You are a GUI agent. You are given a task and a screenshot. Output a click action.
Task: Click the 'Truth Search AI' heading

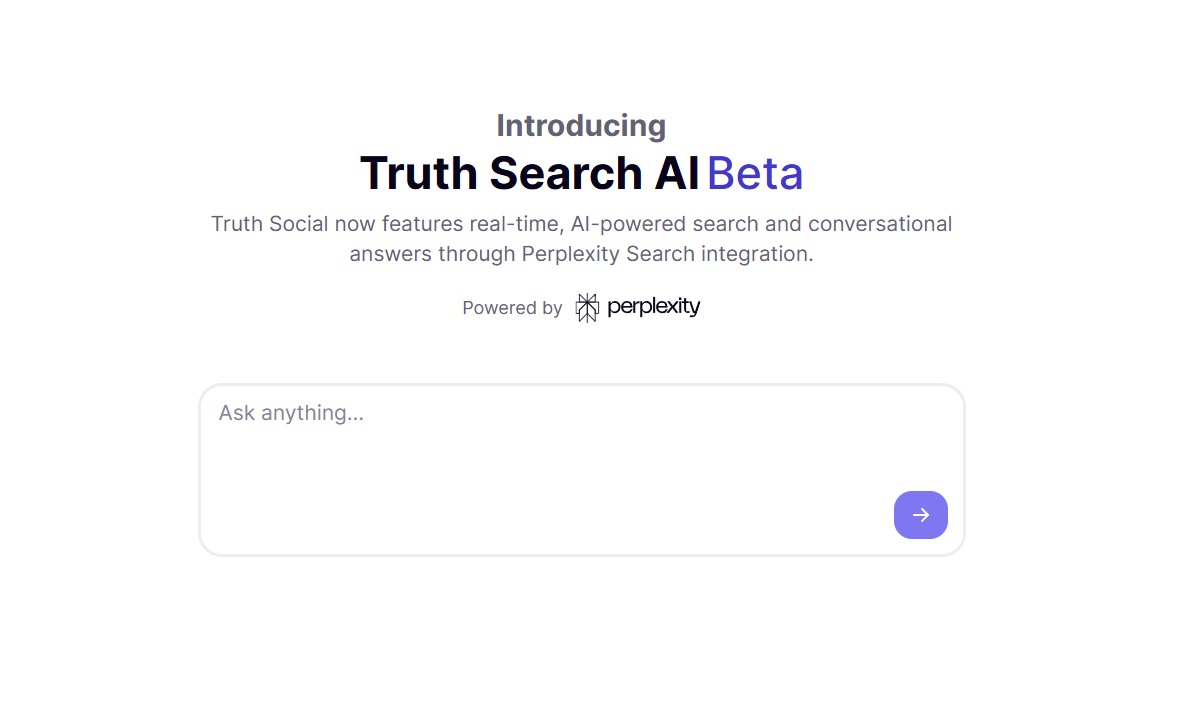pyautogui.click(x=530, y=172)
